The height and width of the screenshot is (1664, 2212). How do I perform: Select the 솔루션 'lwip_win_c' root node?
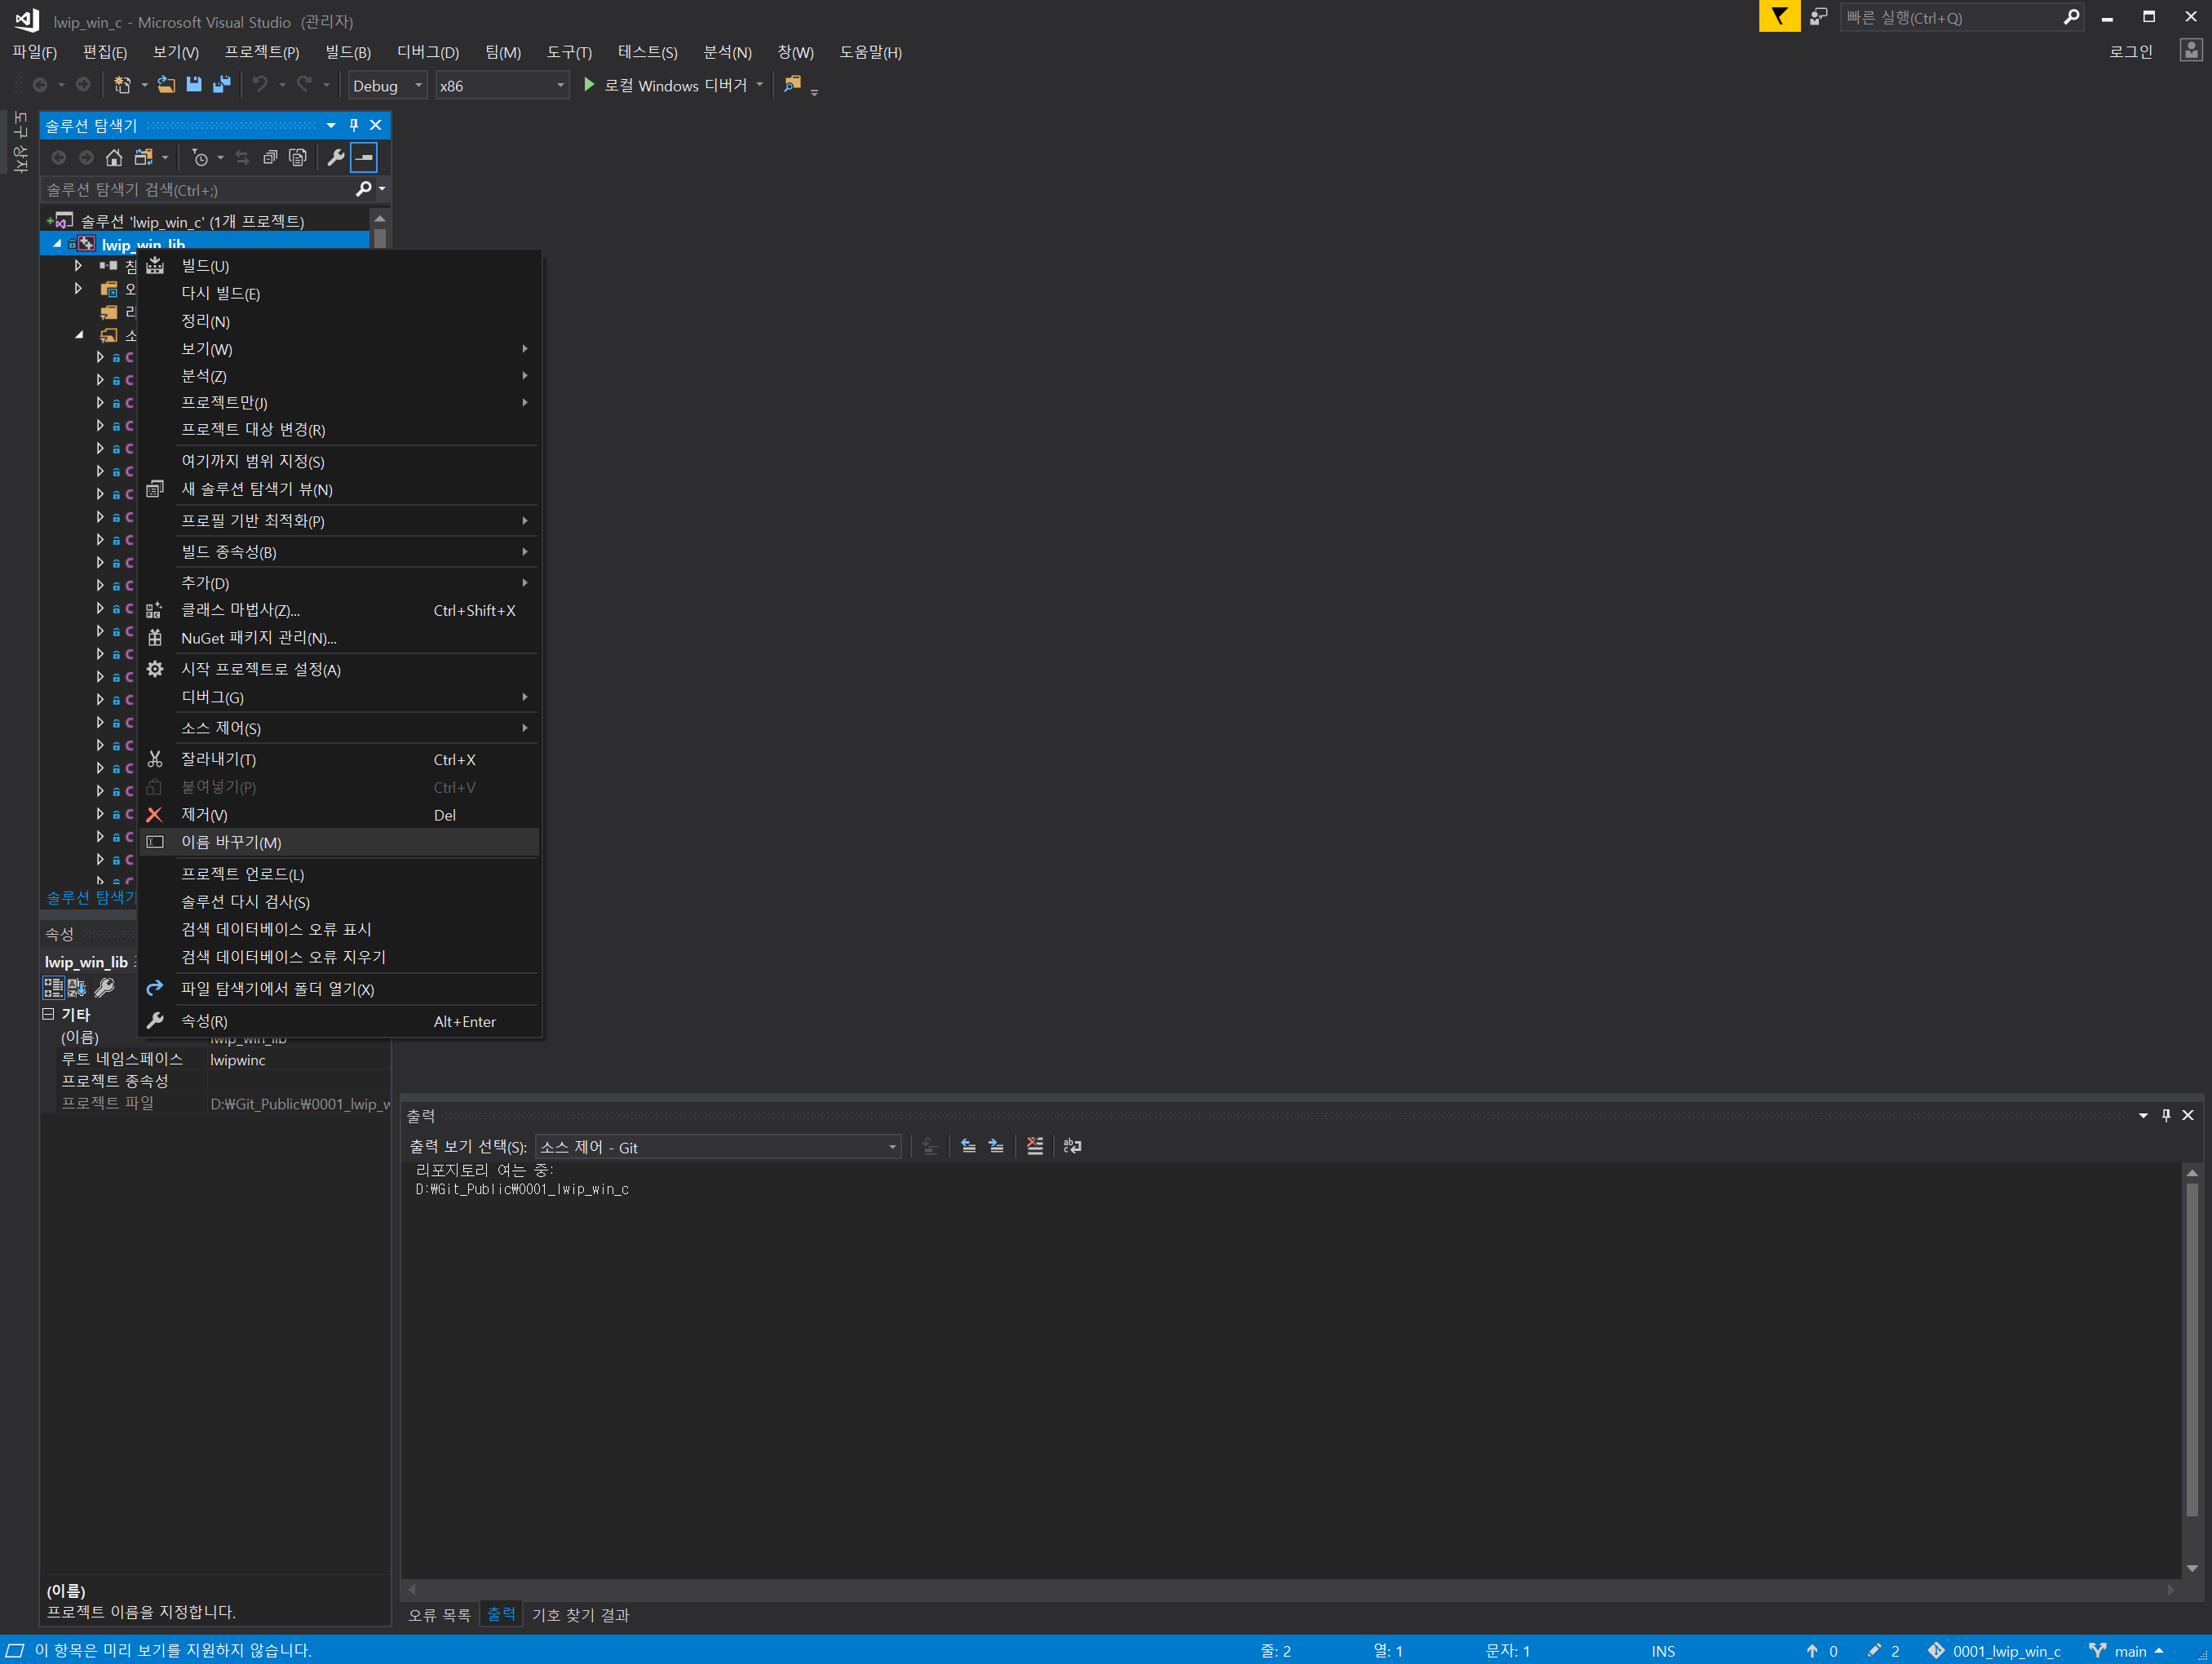[191, 221]
